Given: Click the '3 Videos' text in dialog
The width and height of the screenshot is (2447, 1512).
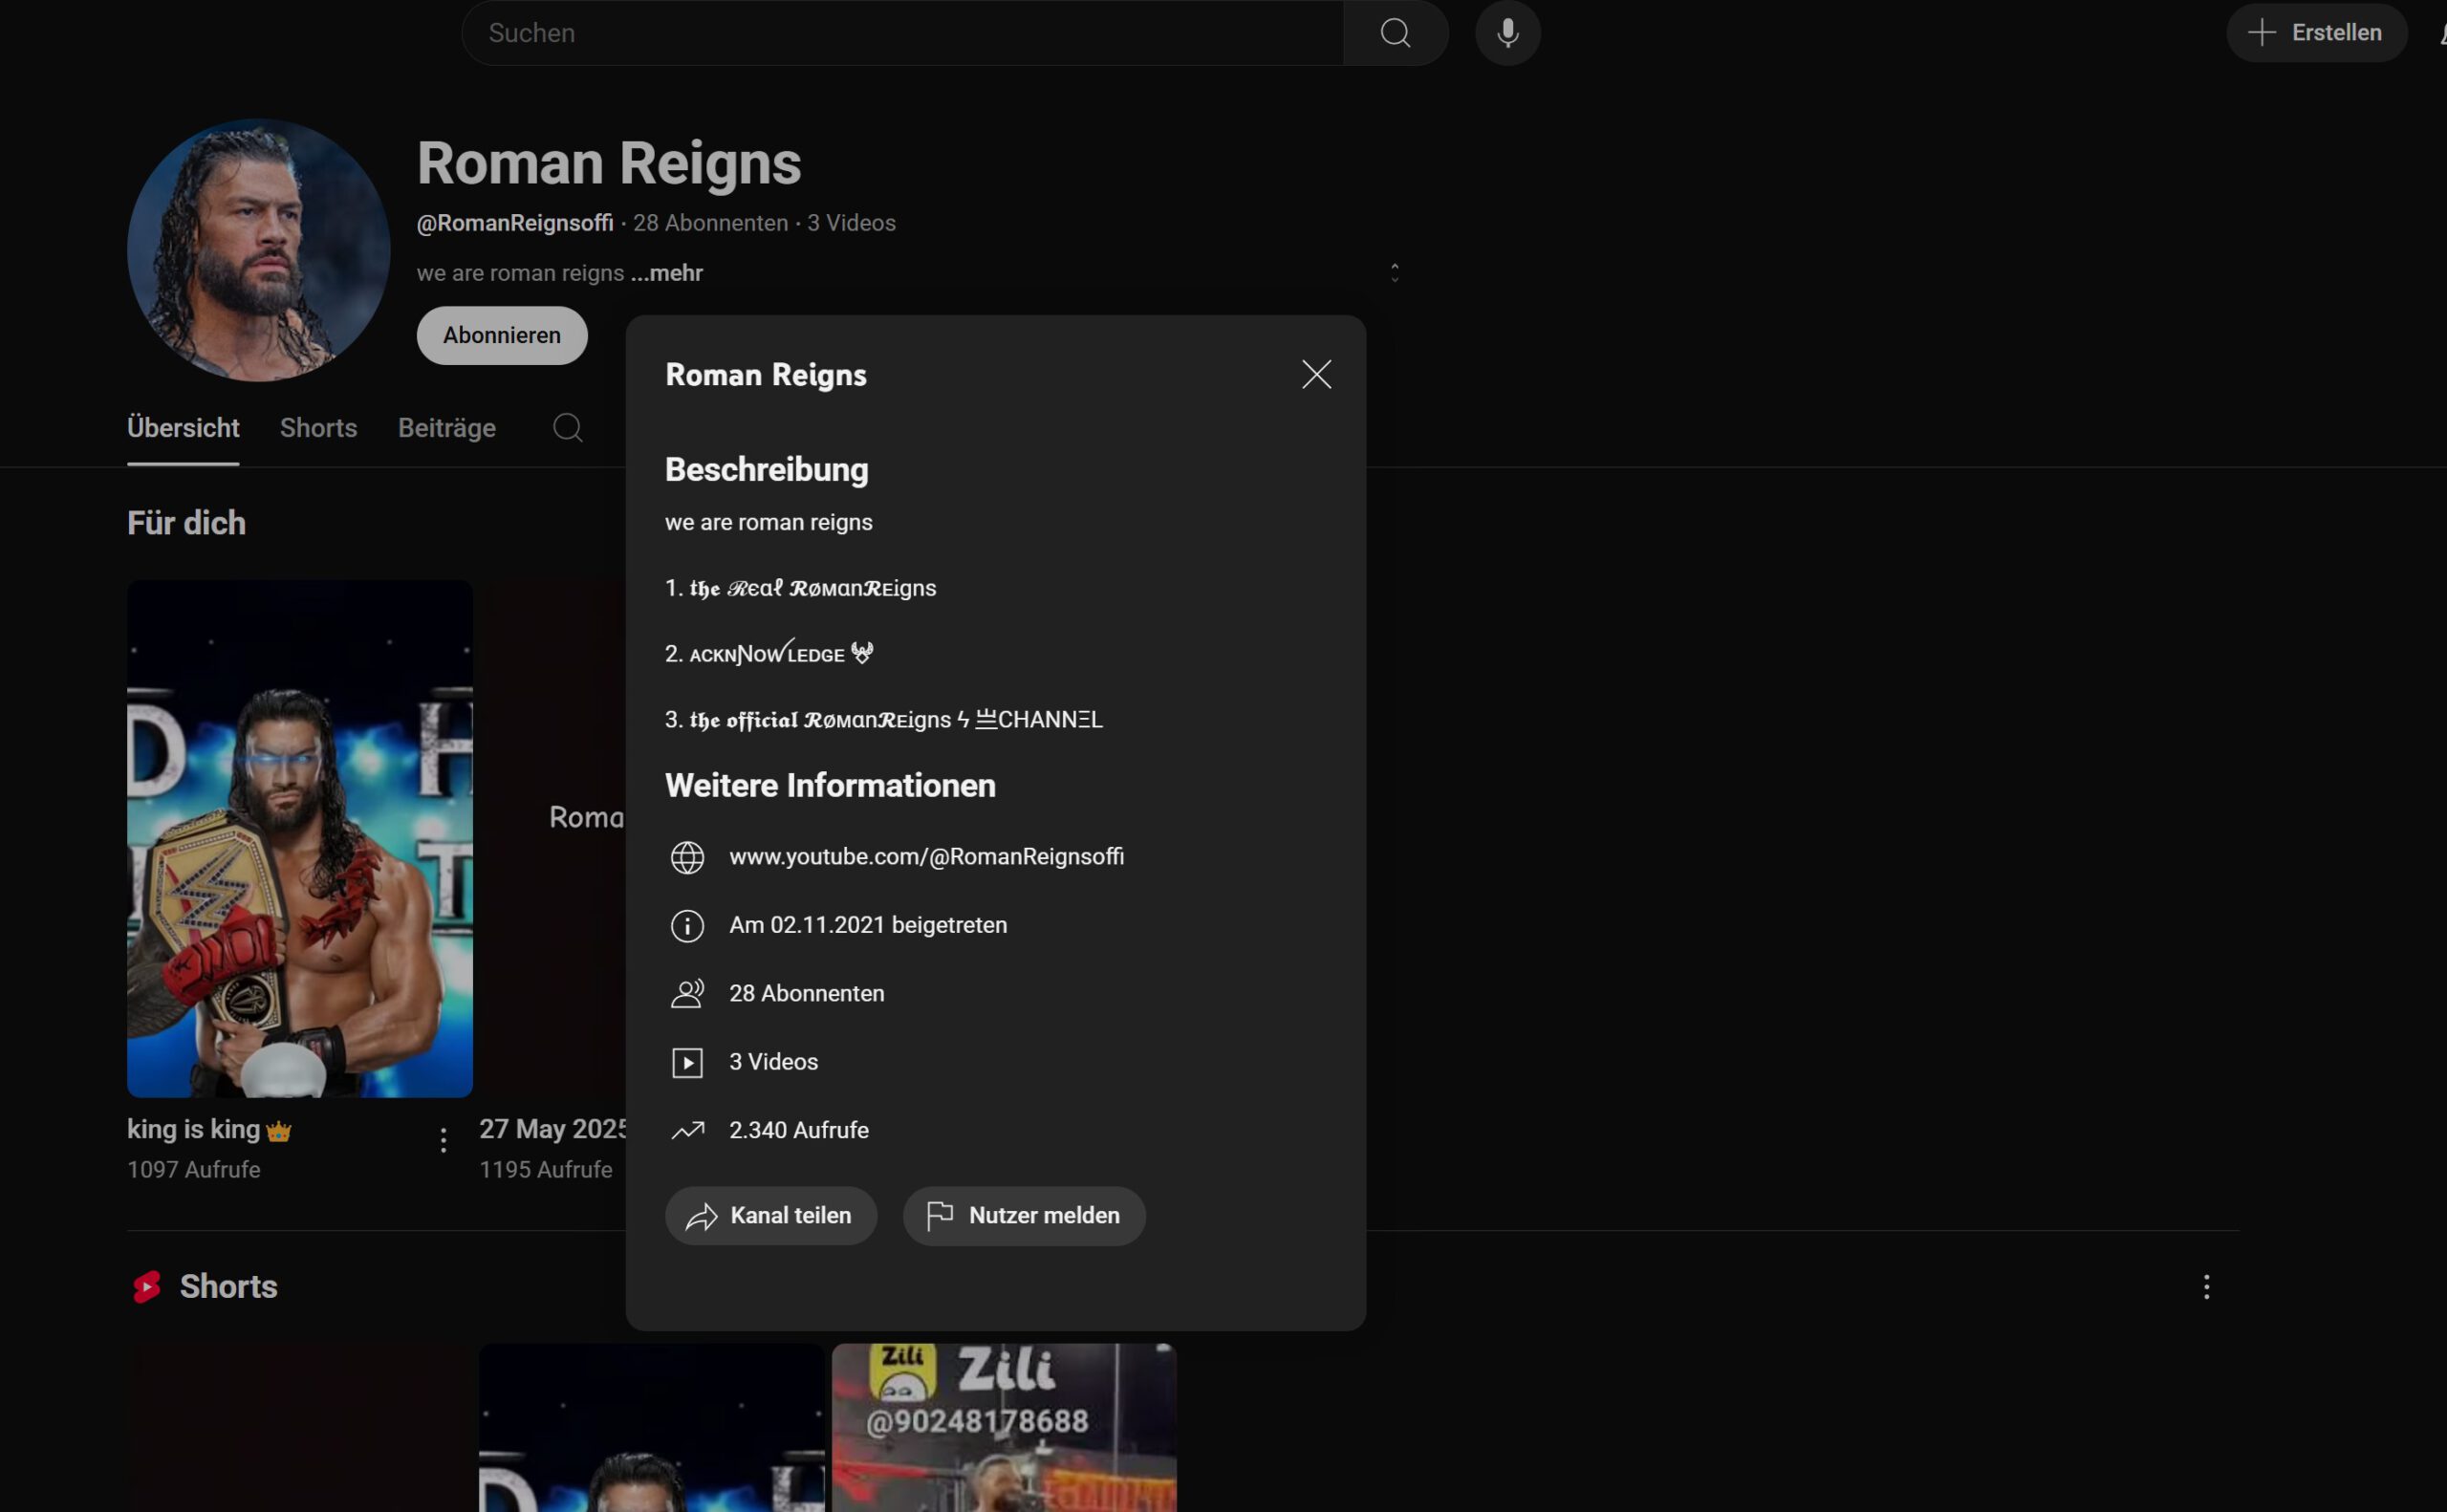Looking at the screenshot, I should [774, 1061].
